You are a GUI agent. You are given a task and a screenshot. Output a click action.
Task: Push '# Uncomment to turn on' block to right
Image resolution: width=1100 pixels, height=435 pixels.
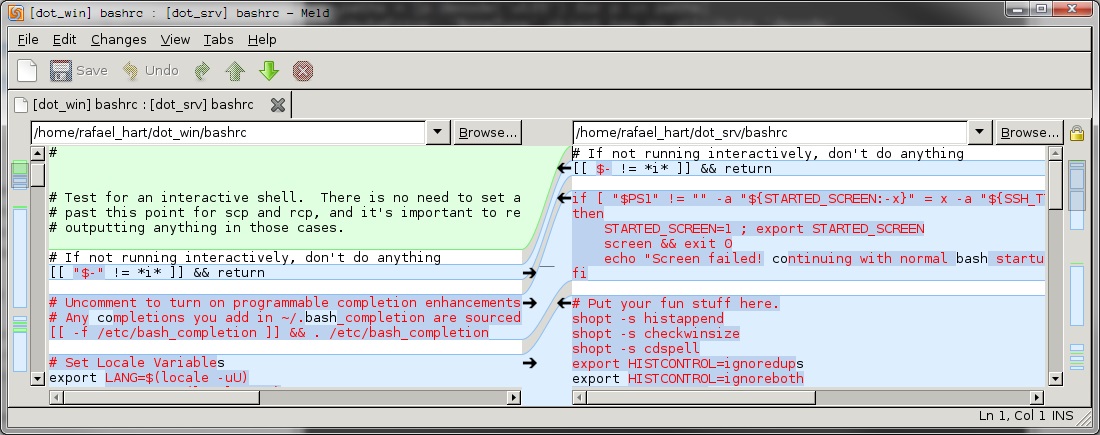(529, 303)
